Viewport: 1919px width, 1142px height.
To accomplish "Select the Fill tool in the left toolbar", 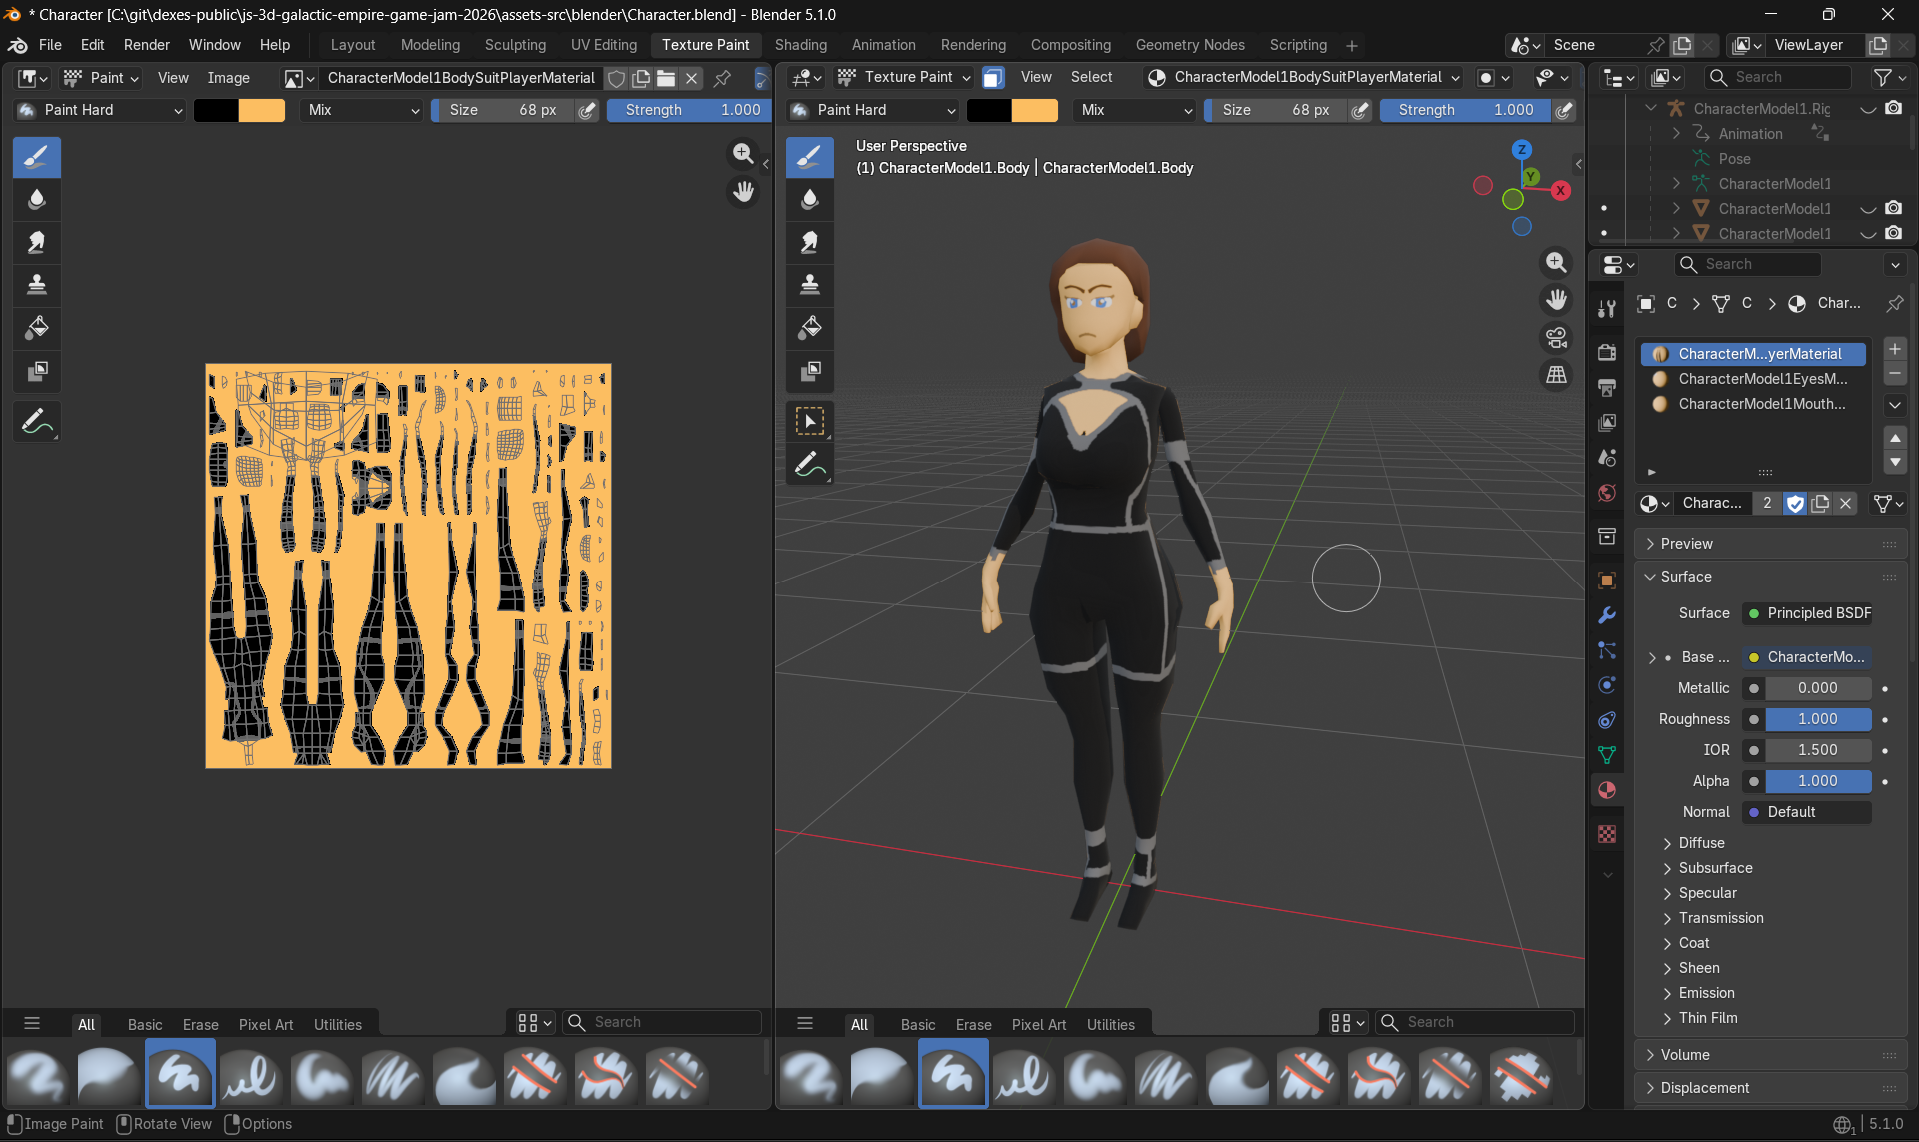I will [37, 328].
